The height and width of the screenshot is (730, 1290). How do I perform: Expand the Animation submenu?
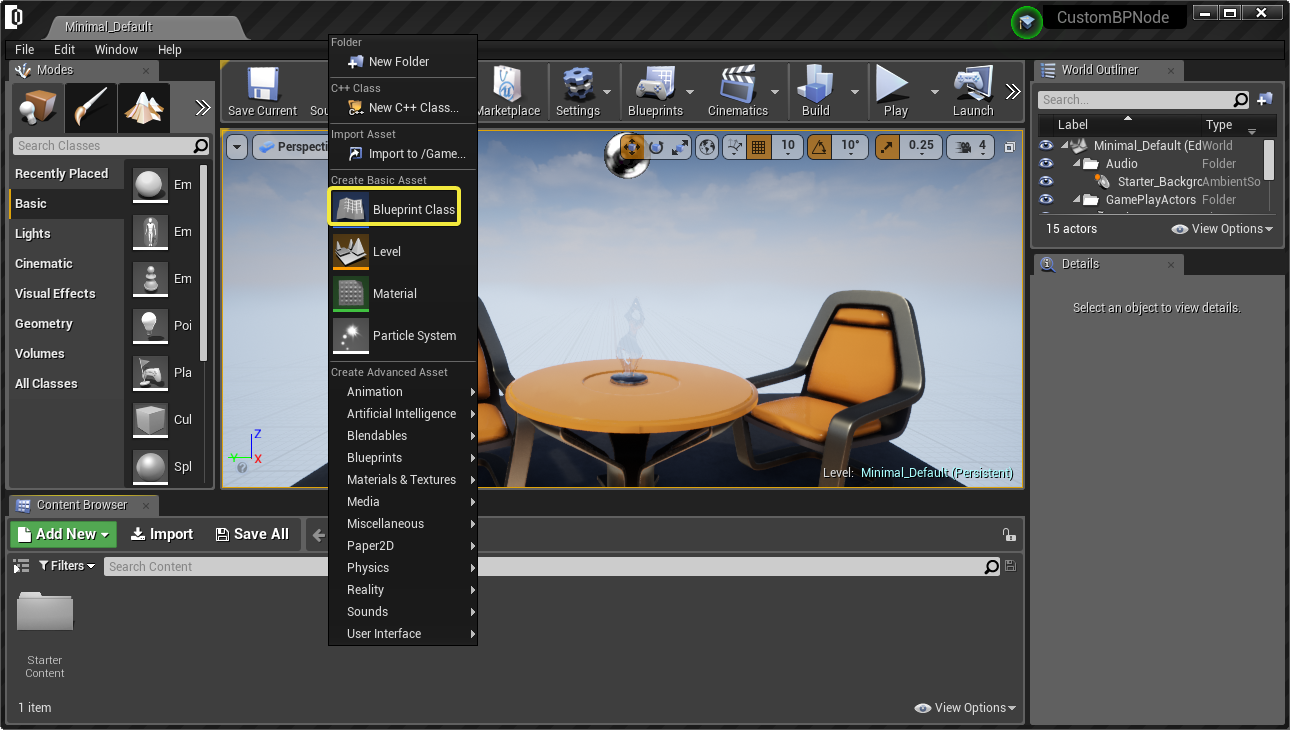click(403, 392)
